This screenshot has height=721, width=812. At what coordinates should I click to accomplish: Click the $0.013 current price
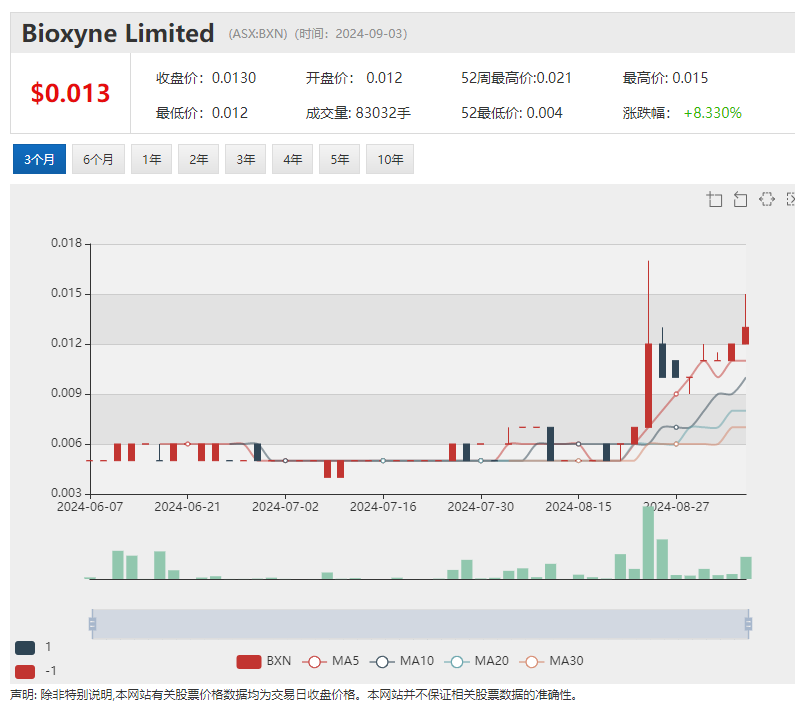click(70, 93)
